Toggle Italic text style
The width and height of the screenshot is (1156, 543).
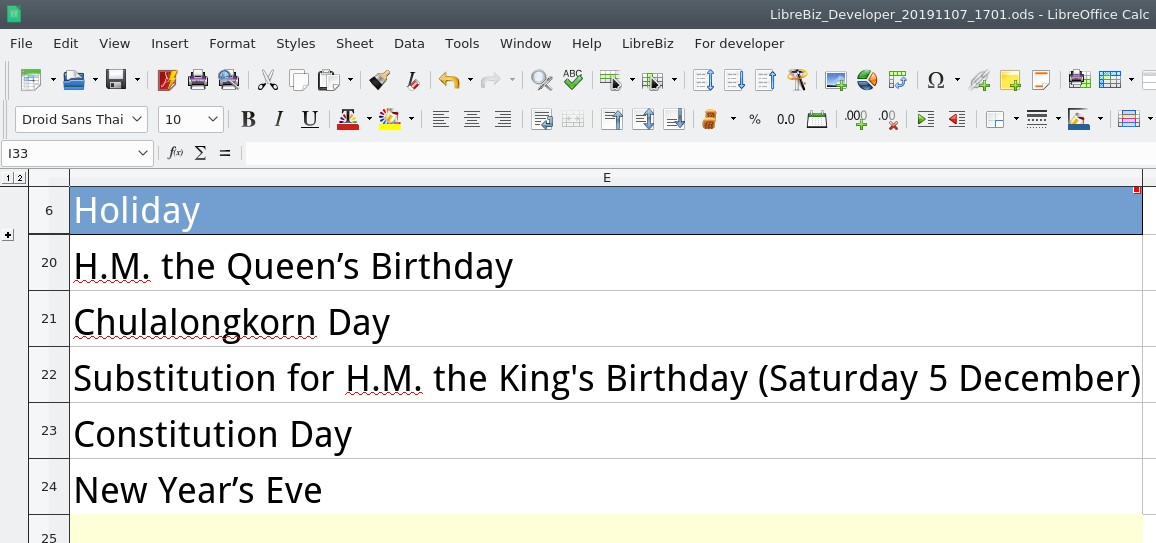[279, 120]
